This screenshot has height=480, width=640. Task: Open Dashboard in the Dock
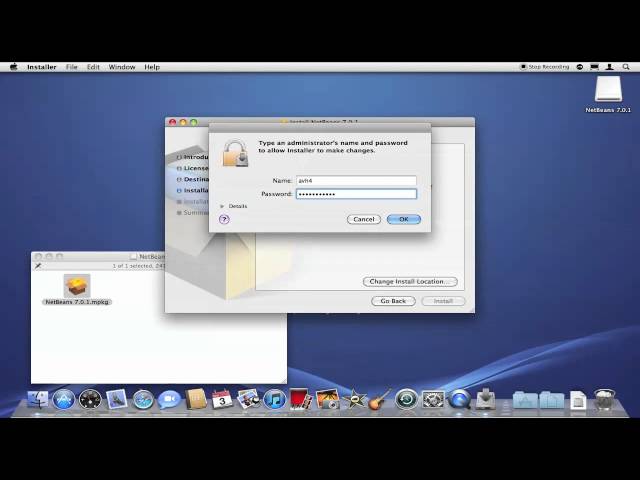[x=90, y=399]
